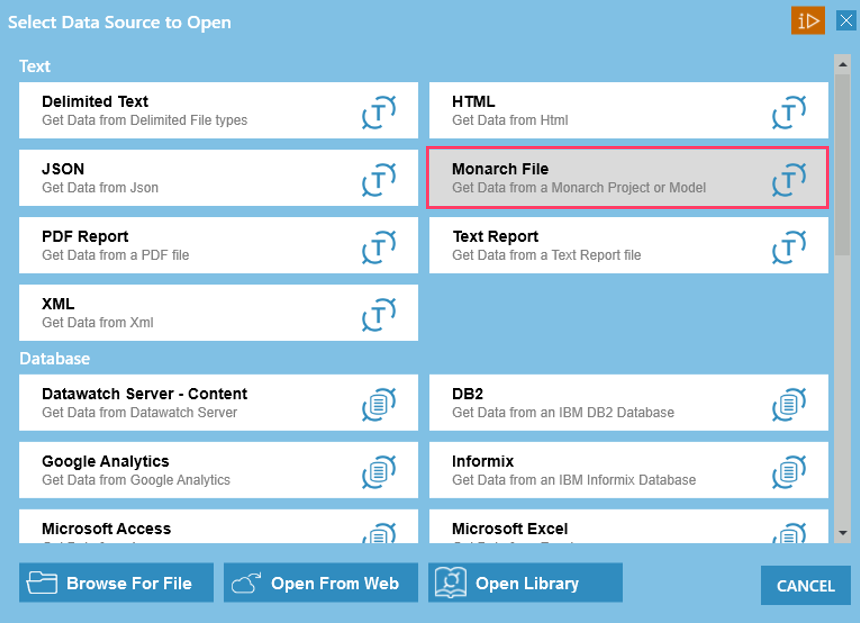Open the DB2 database source

629,403
